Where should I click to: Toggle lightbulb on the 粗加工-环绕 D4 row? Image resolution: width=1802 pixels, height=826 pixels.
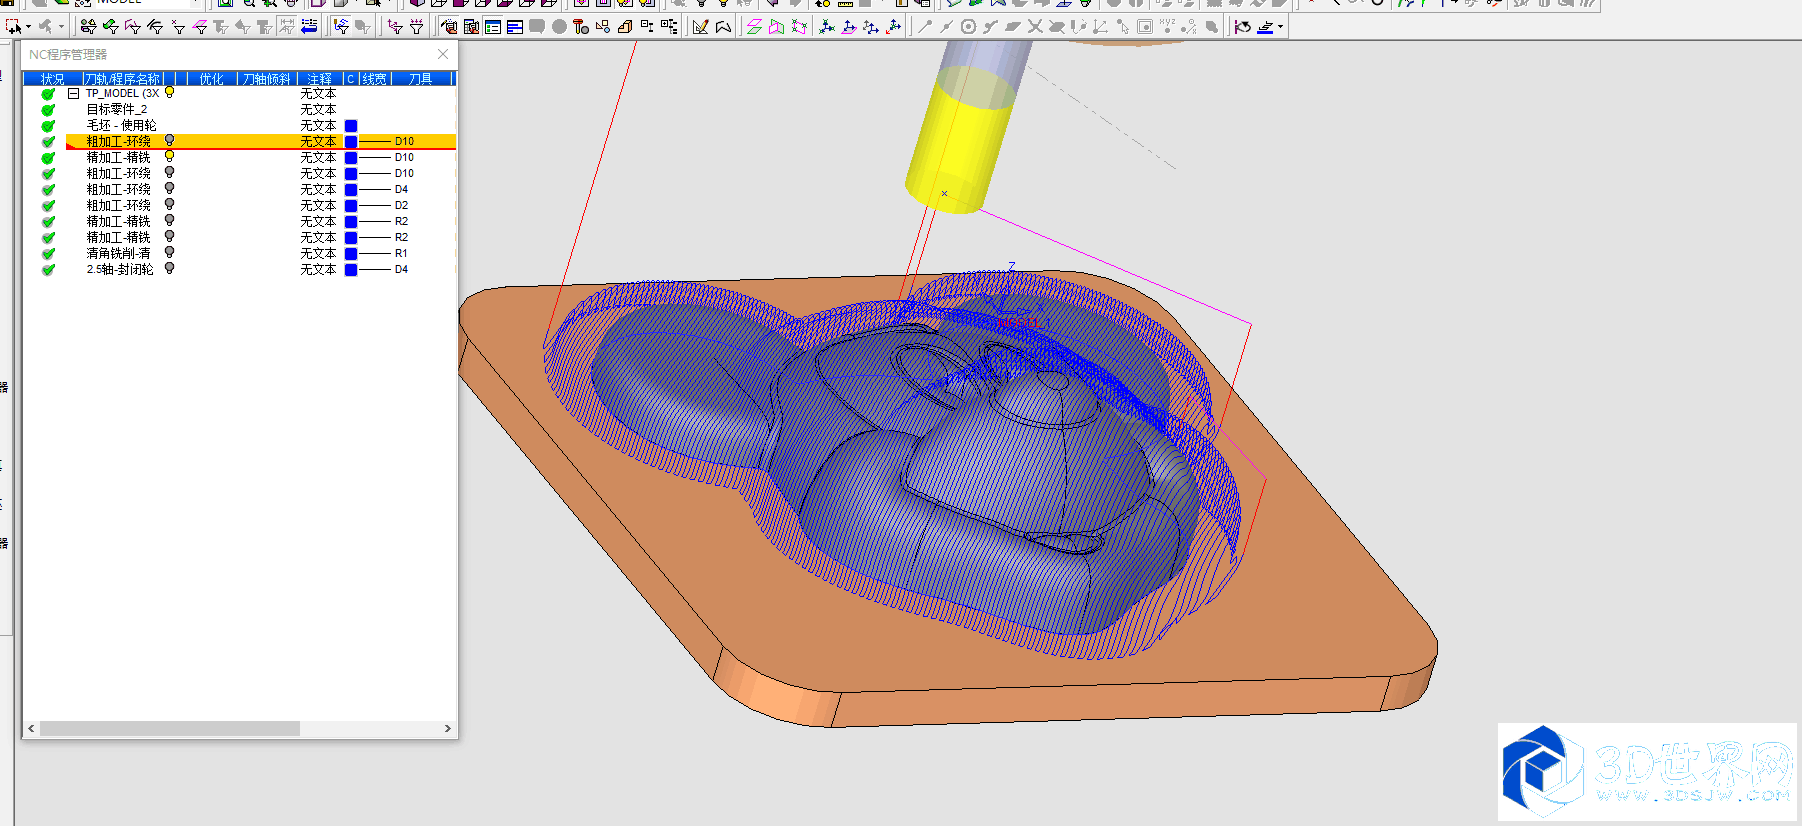point(169,188)
